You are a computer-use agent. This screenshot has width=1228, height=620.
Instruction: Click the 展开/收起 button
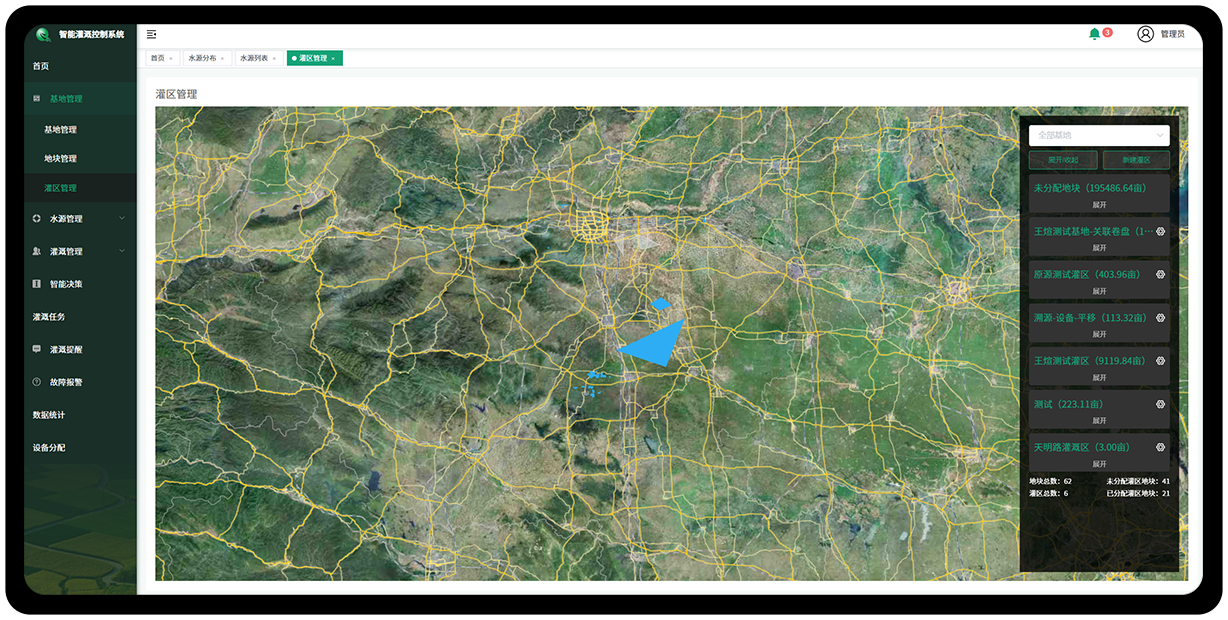[1063, 160]
